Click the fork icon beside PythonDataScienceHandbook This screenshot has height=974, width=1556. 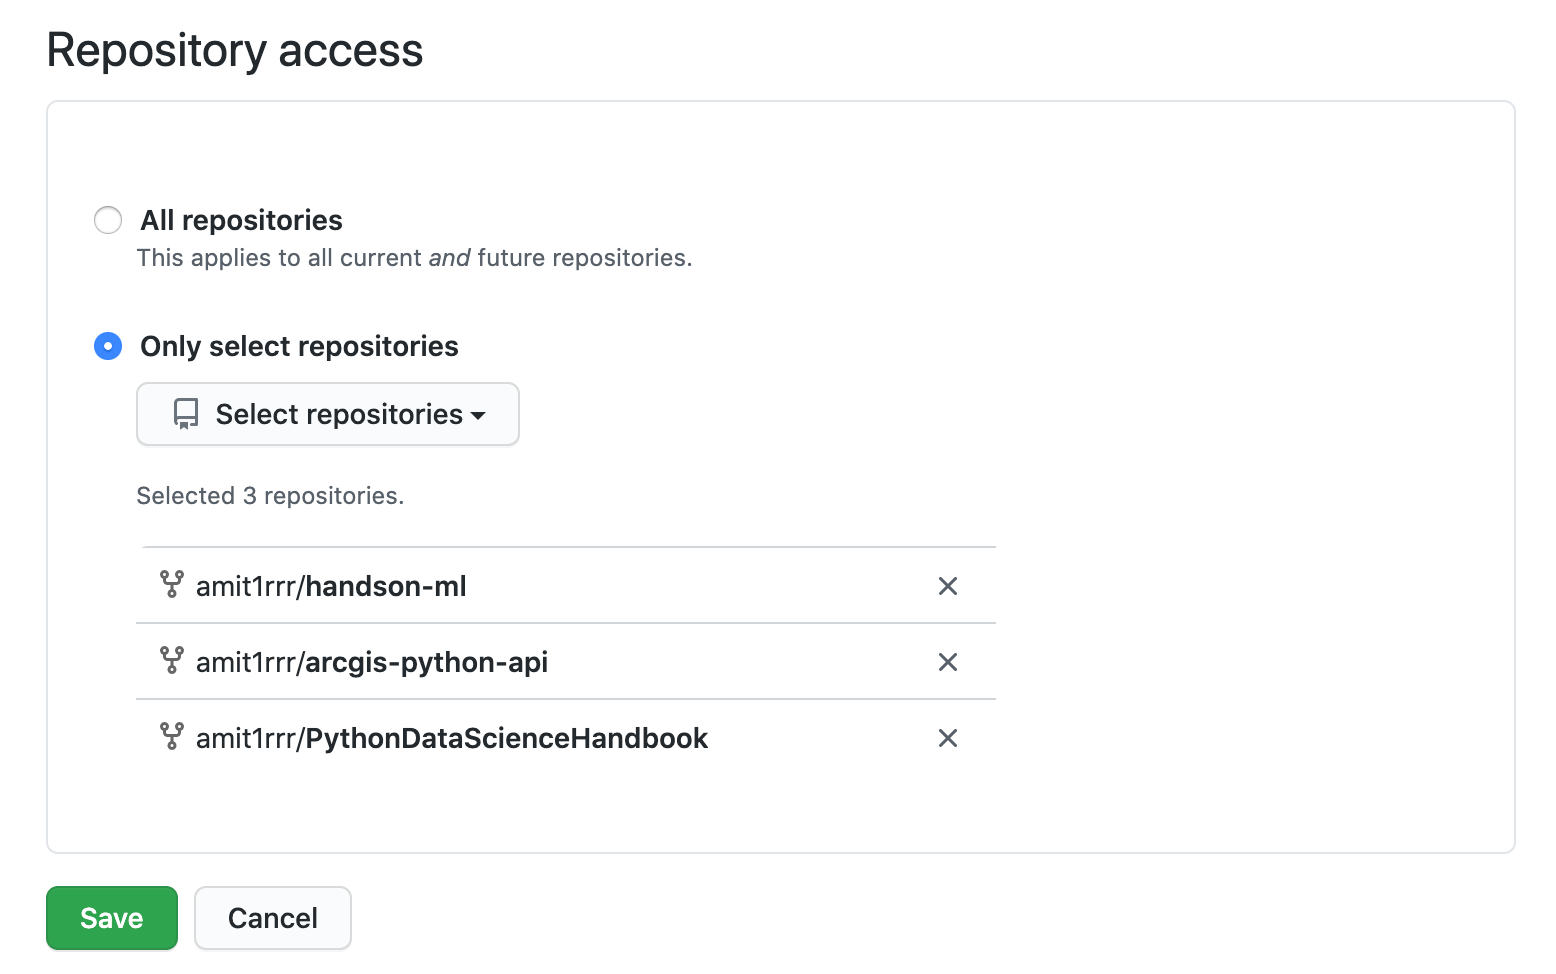coord(173,738)
